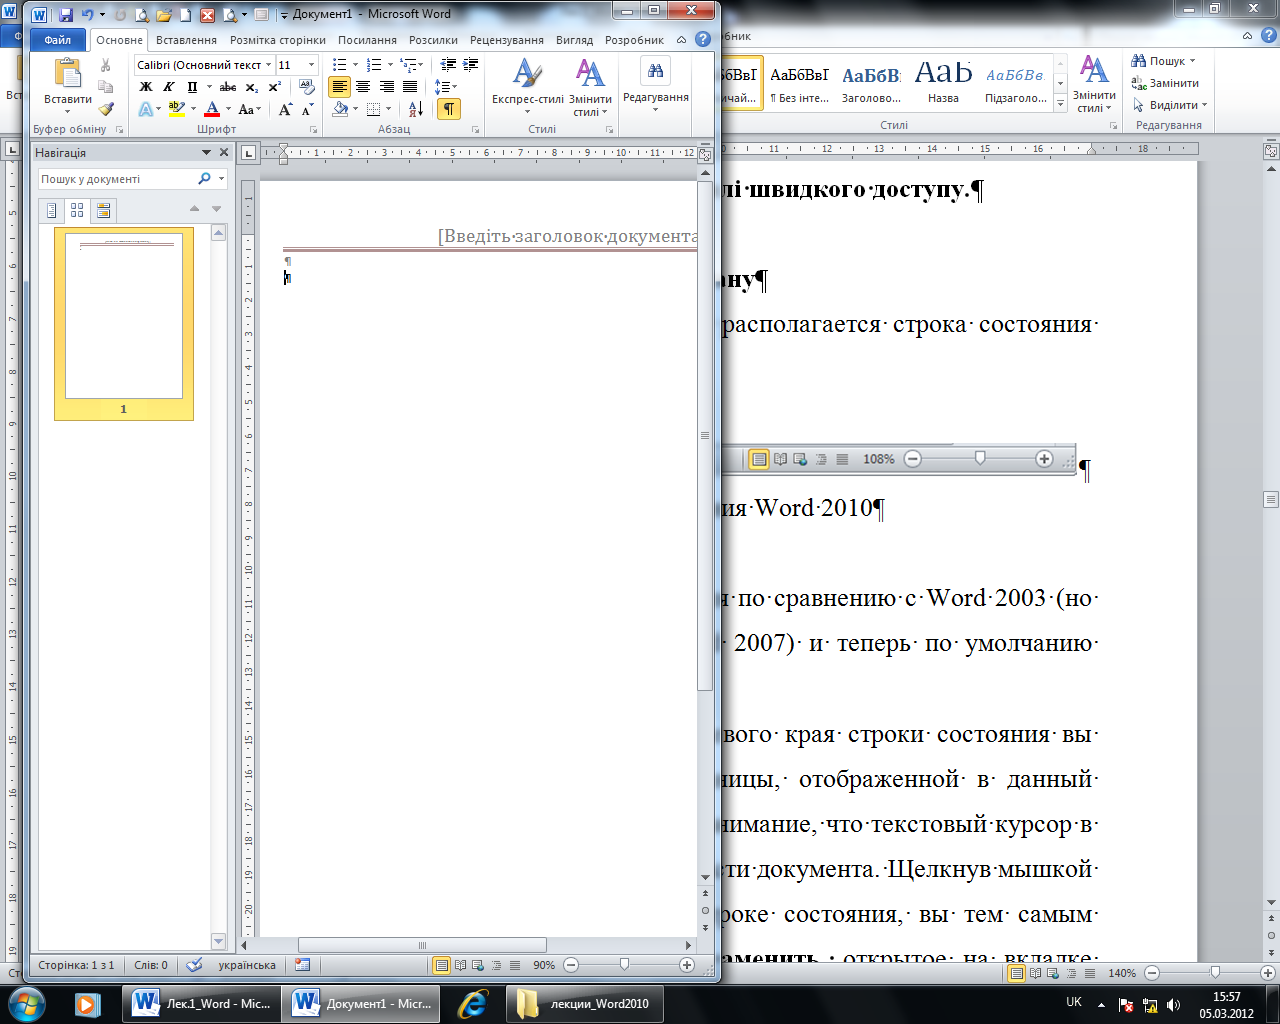Image resolution: width=1280 pixels, height=1024 pixels.
Task: Switch to the Вставлення tab
Action: coord(186,40)
